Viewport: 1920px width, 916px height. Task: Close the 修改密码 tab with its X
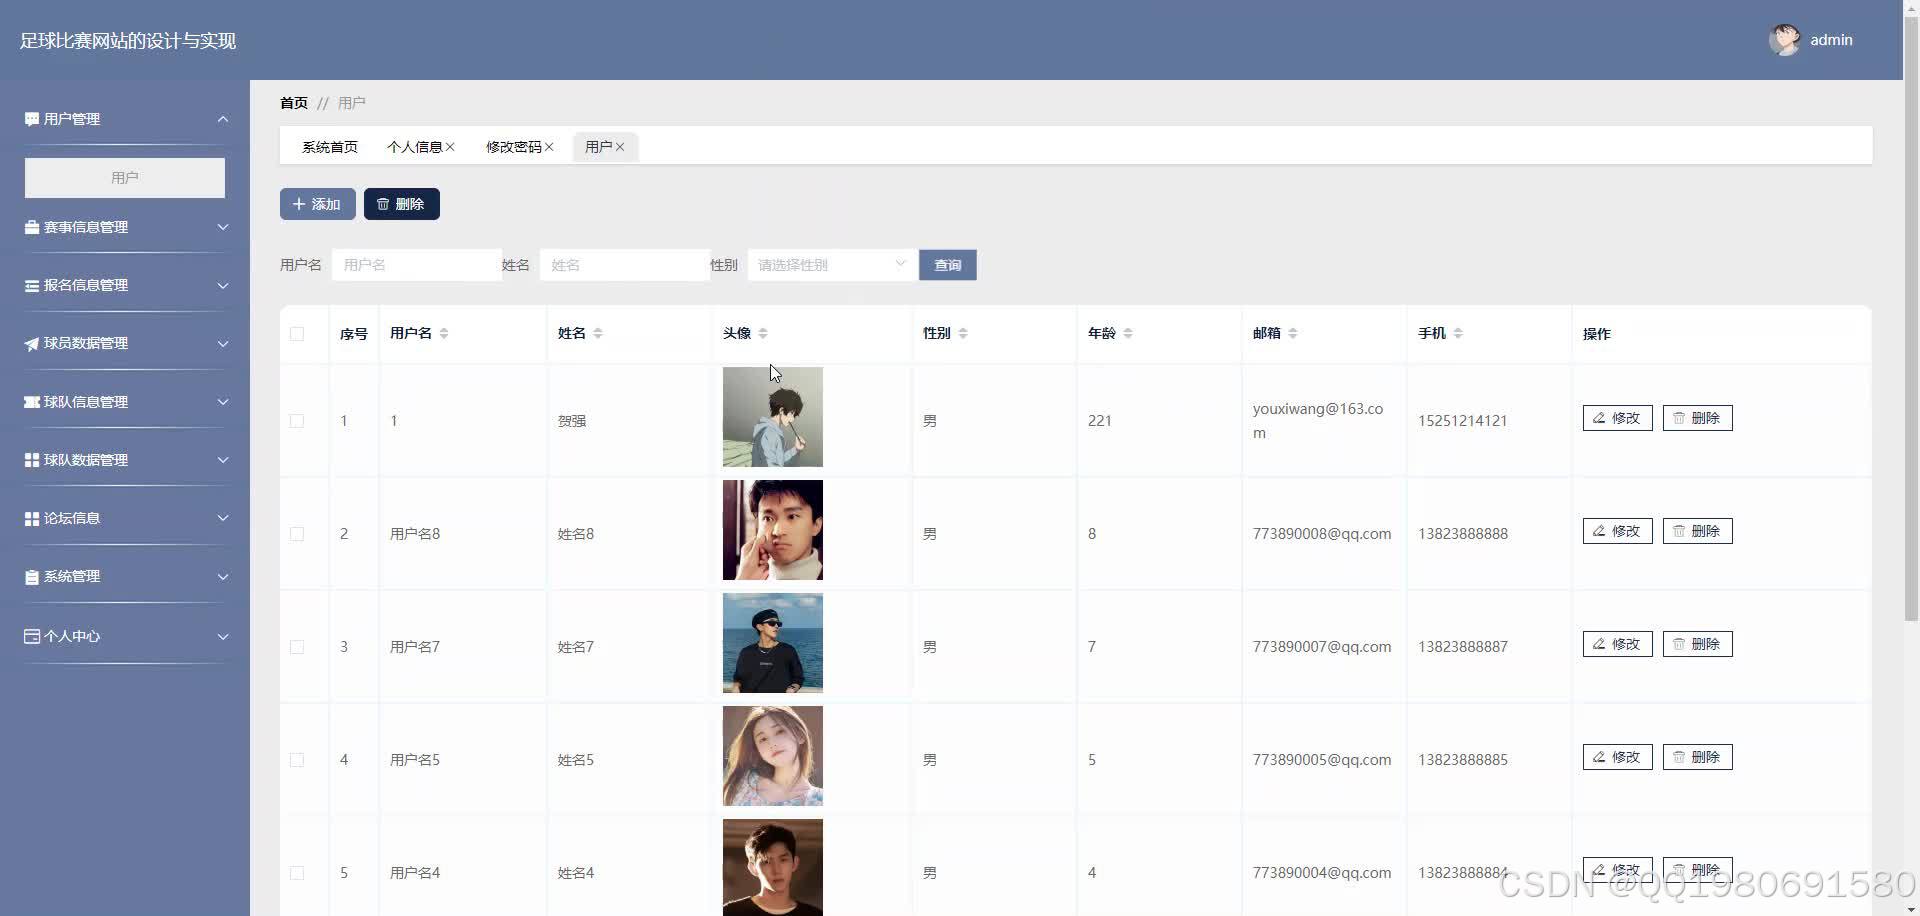[549, 147]
